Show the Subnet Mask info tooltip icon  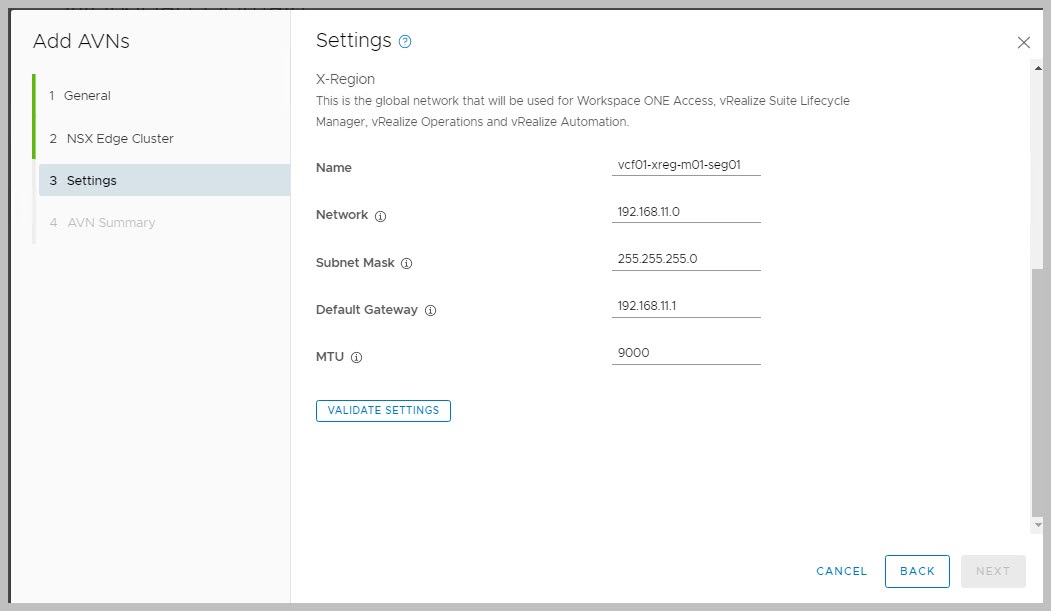pyautogui.click(x=406, y=264)
